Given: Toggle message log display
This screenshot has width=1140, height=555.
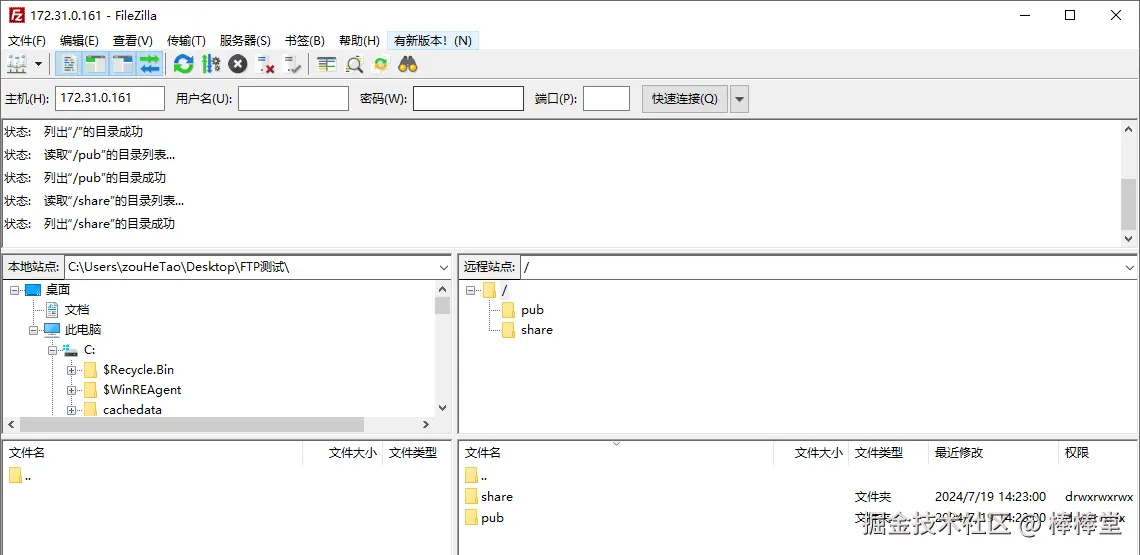Looking at the screenshot, I should pos(69,65).
